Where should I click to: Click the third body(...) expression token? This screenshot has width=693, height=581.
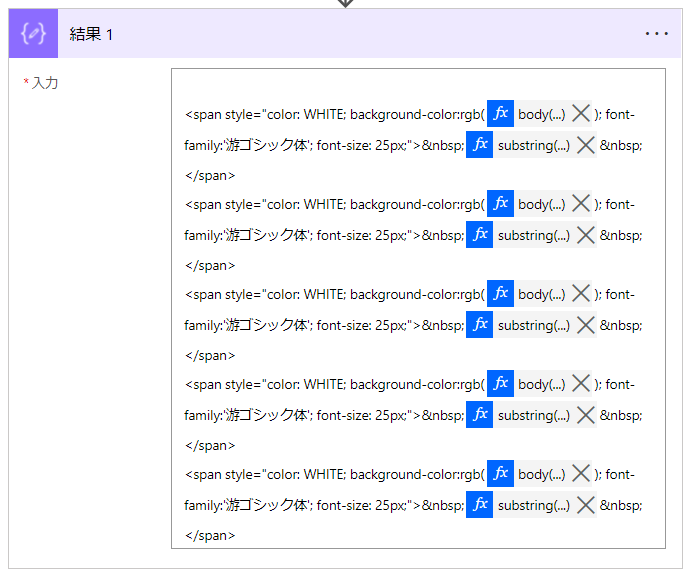click(x=541, y=294)
